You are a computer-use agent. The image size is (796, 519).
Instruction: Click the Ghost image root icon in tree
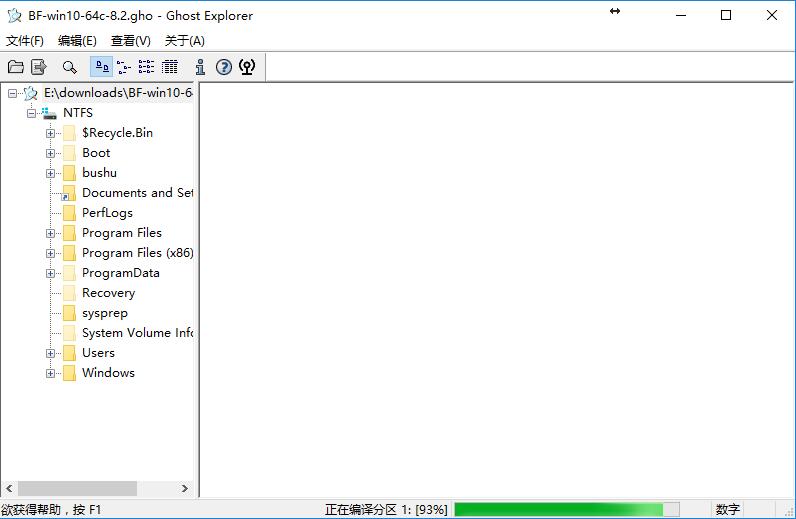coord(31,93)
